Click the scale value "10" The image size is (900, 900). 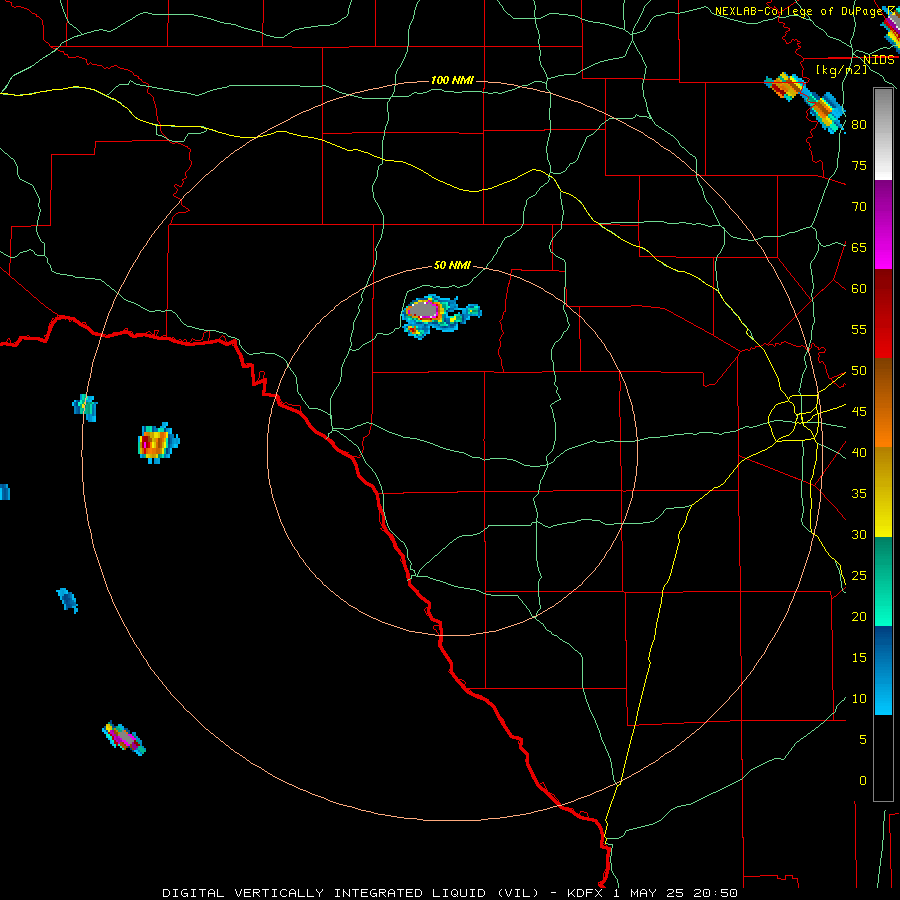point(859,699)
